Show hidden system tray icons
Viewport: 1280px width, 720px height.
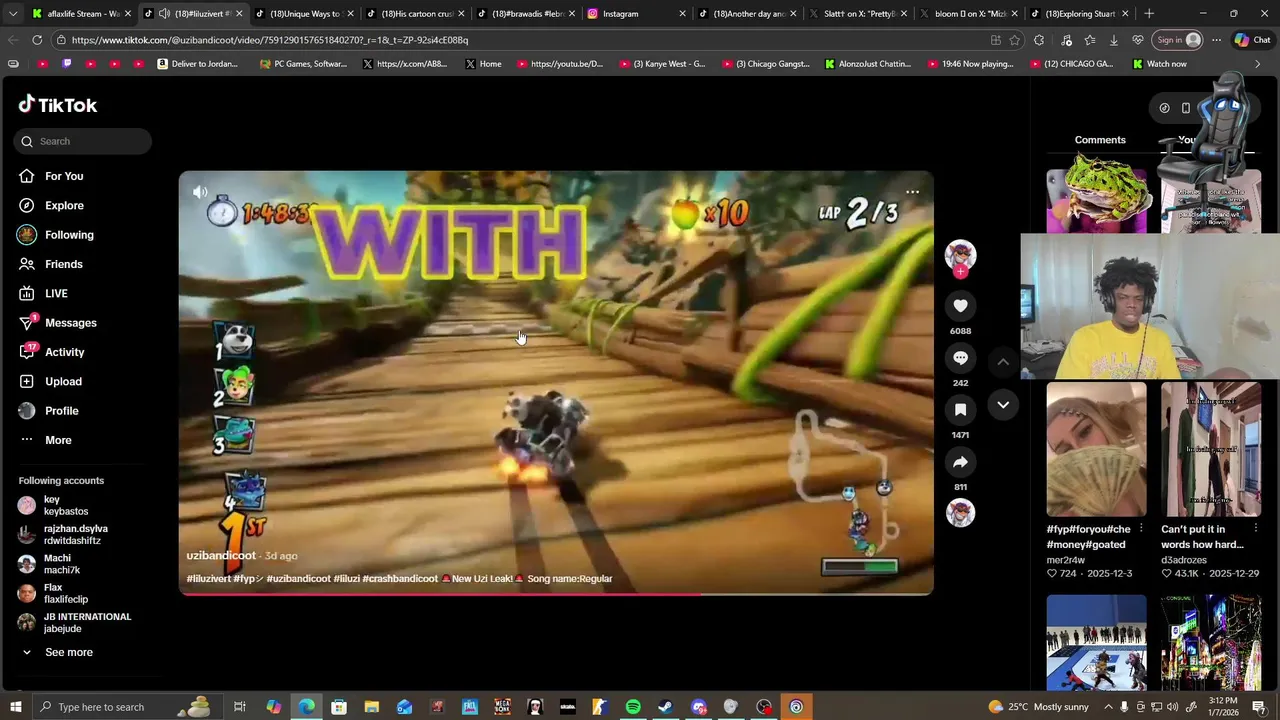[x=1108, y=707]
